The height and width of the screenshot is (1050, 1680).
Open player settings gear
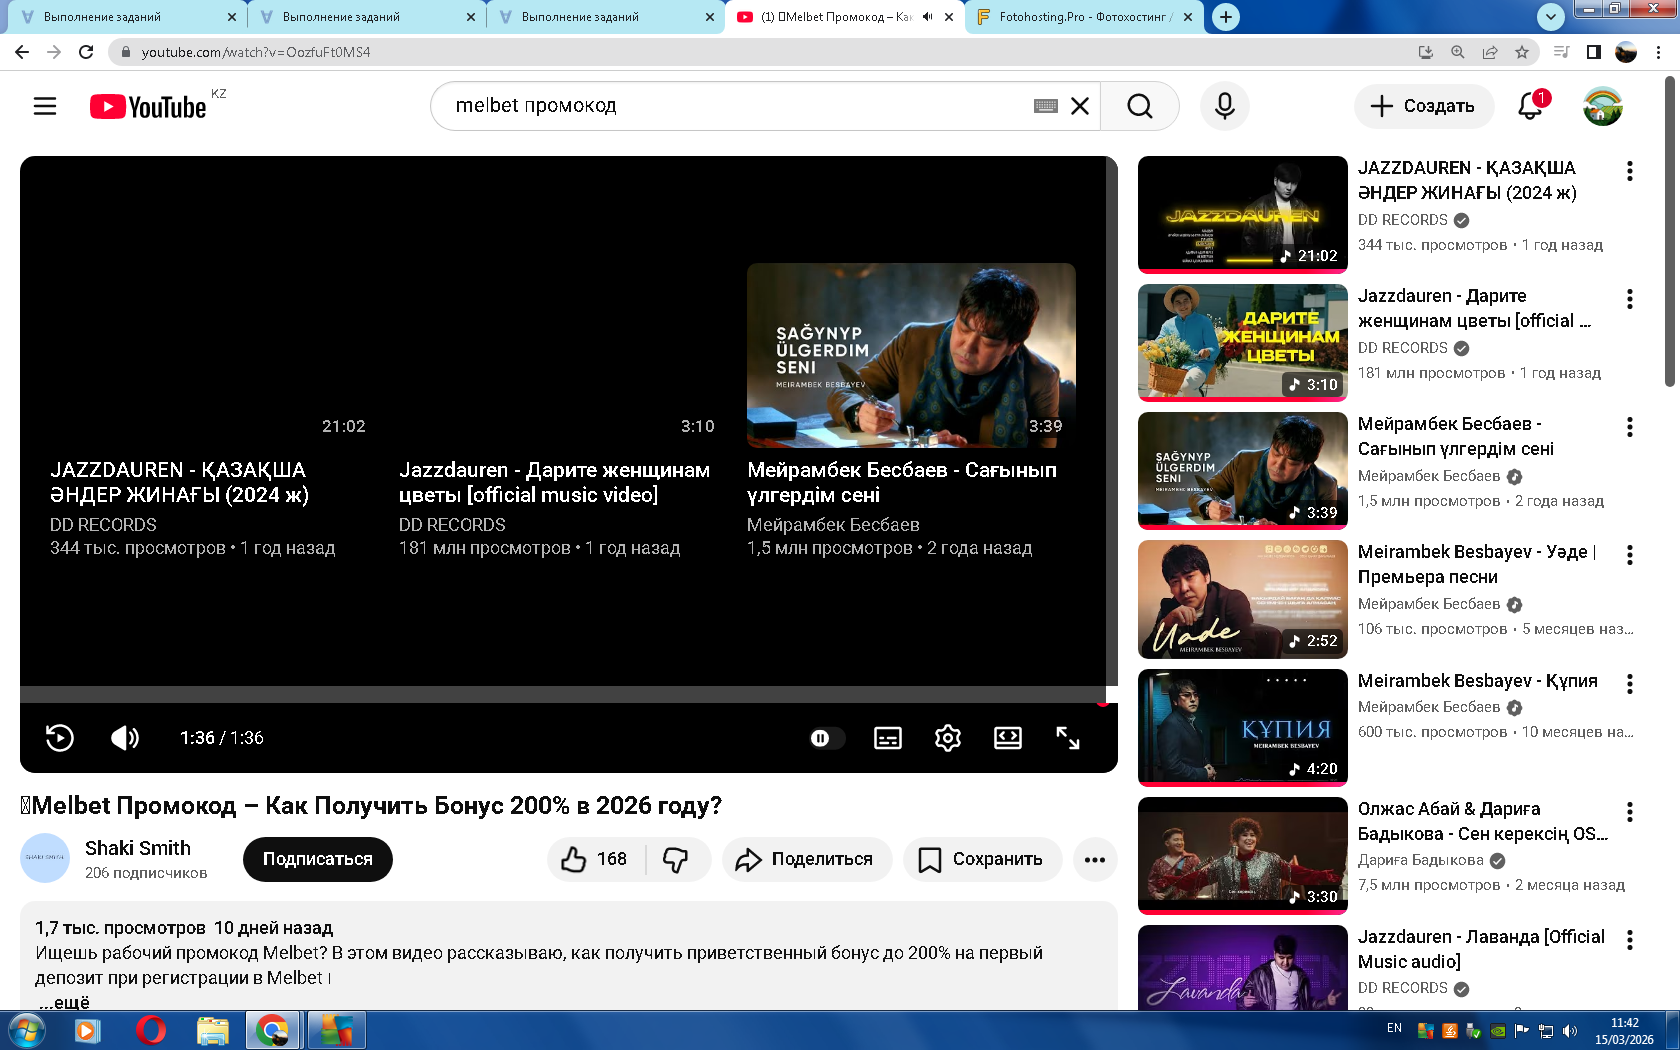coord(948,738)
